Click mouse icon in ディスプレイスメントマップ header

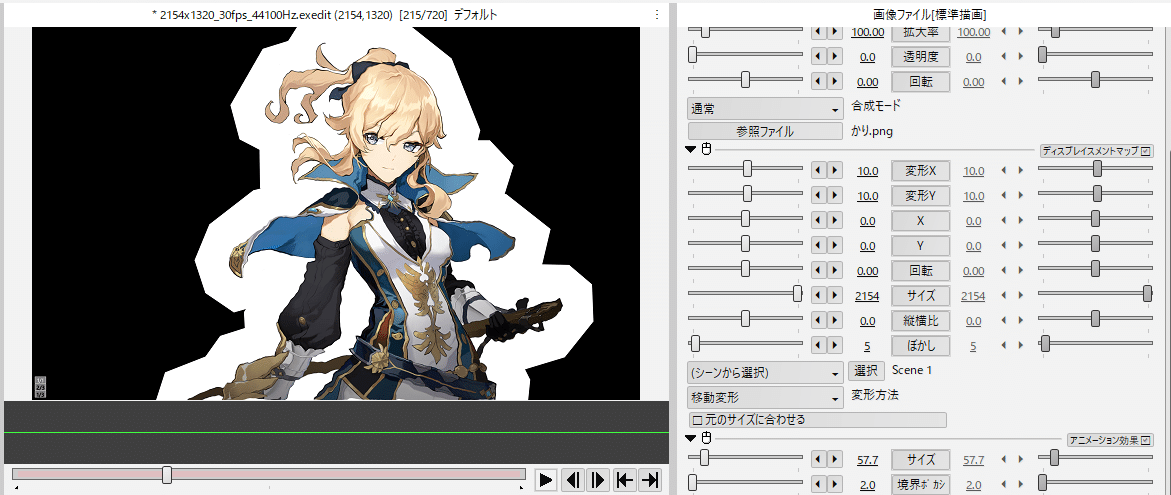point(706,150)
